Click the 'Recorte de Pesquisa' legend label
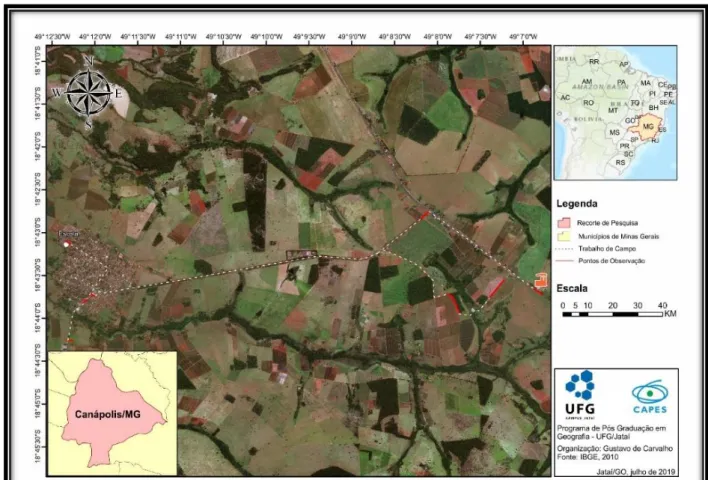The image size is (708, 480). click(607, 223)
